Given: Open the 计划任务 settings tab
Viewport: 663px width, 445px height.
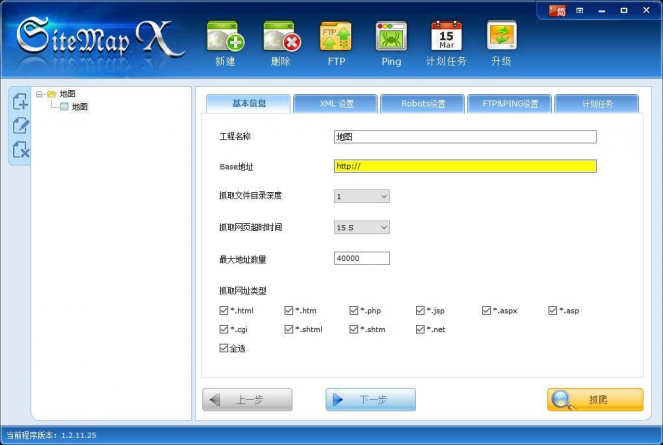Looking at the screenshot, I should 597,104.
